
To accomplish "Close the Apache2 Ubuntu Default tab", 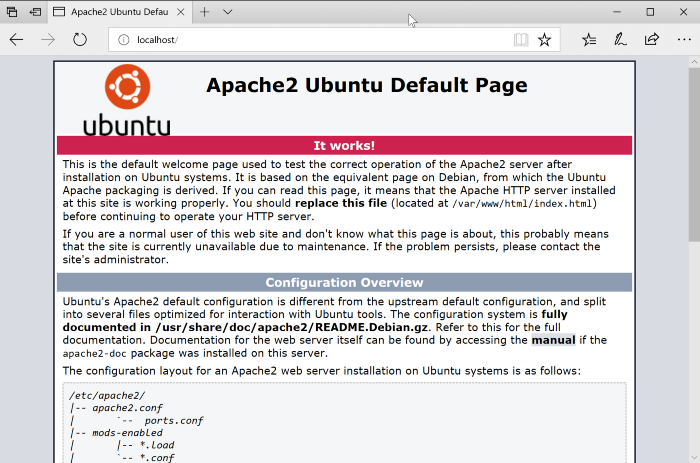I will click(181, 12).
